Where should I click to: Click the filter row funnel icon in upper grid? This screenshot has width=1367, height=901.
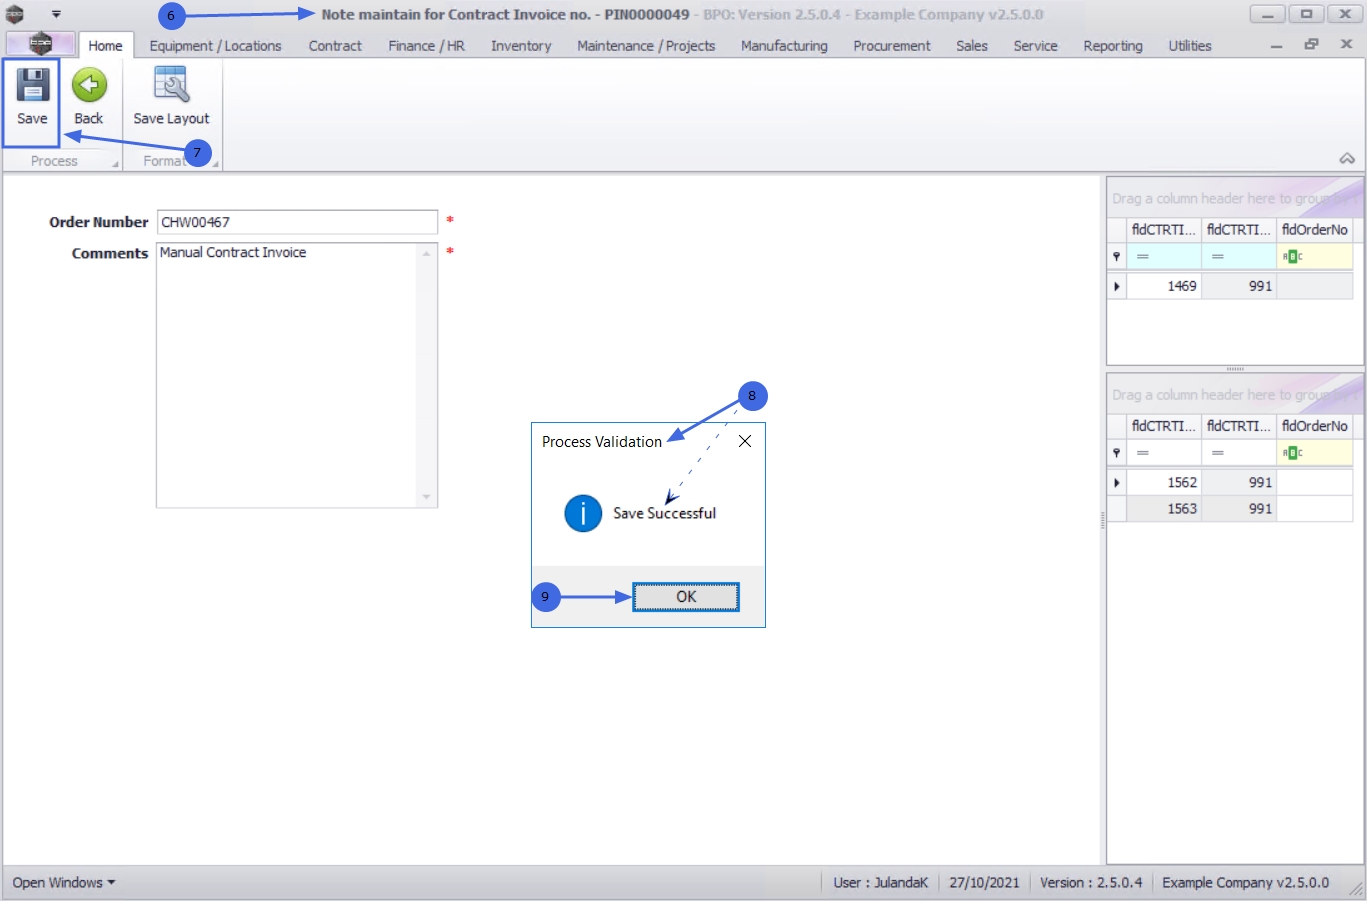(x=1117, y=257)
